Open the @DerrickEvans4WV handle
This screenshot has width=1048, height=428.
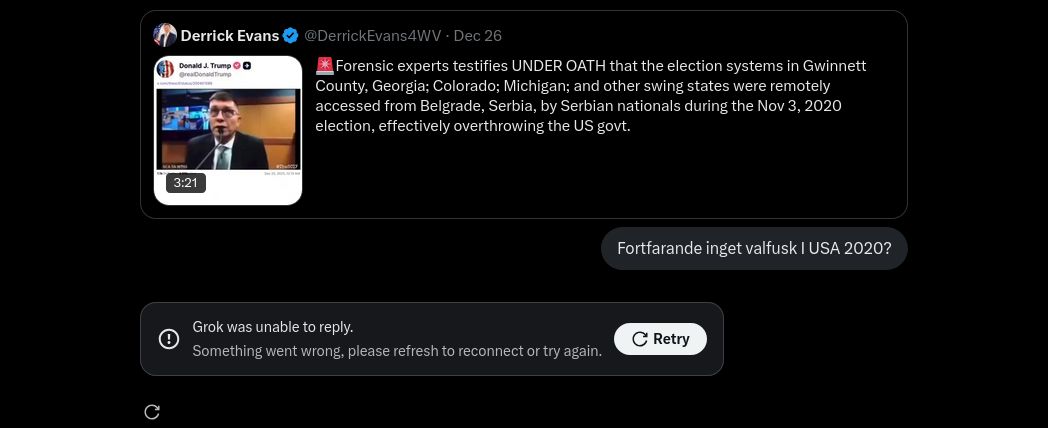(x=372, y=36)
